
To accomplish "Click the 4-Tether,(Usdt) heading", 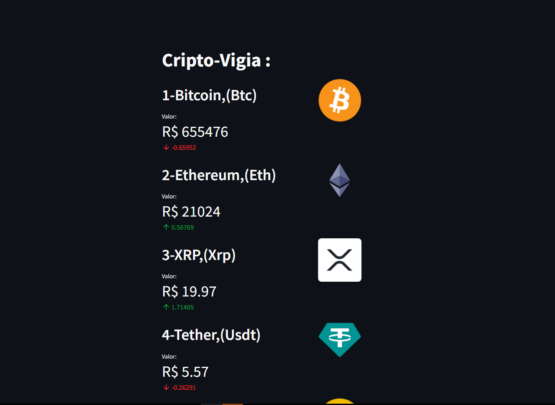I will 211,335.
